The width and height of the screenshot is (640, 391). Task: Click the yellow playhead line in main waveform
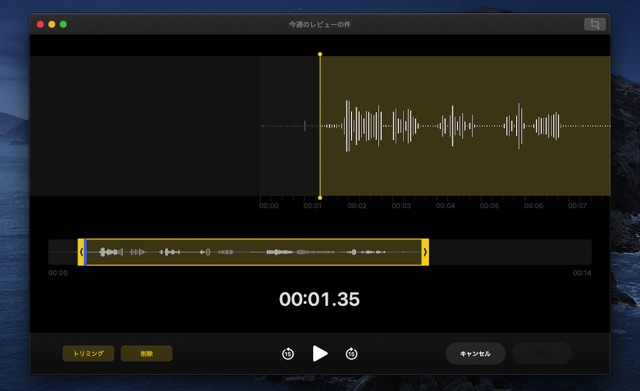click(x=320, y=126)
